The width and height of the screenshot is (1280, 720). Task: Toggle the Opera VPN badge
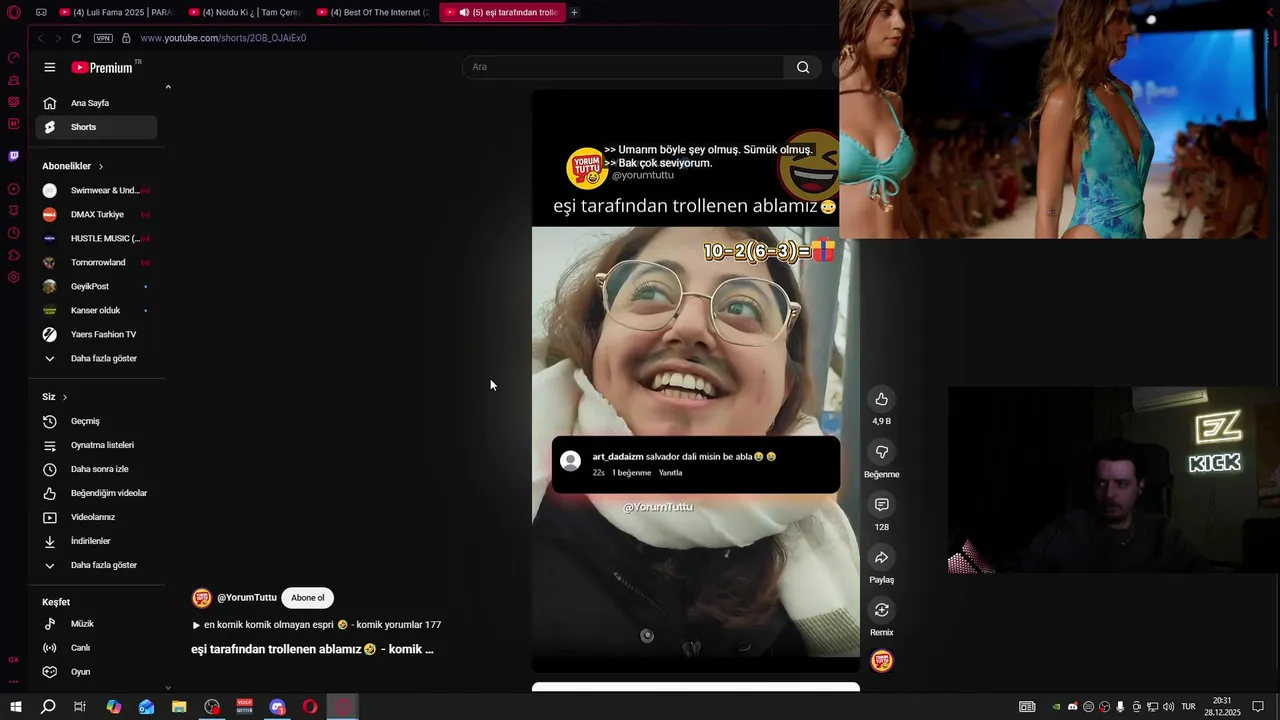[x=103, y=38]
